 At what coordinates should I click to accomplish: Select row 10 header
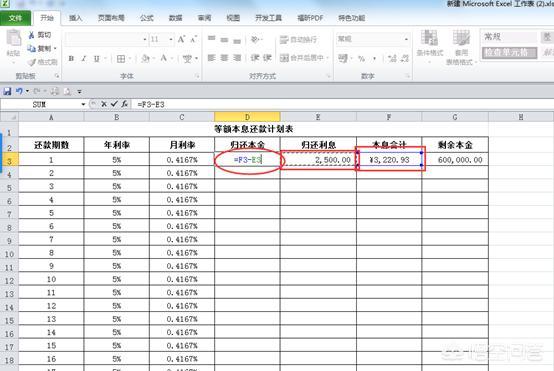(x=9, y=254)
